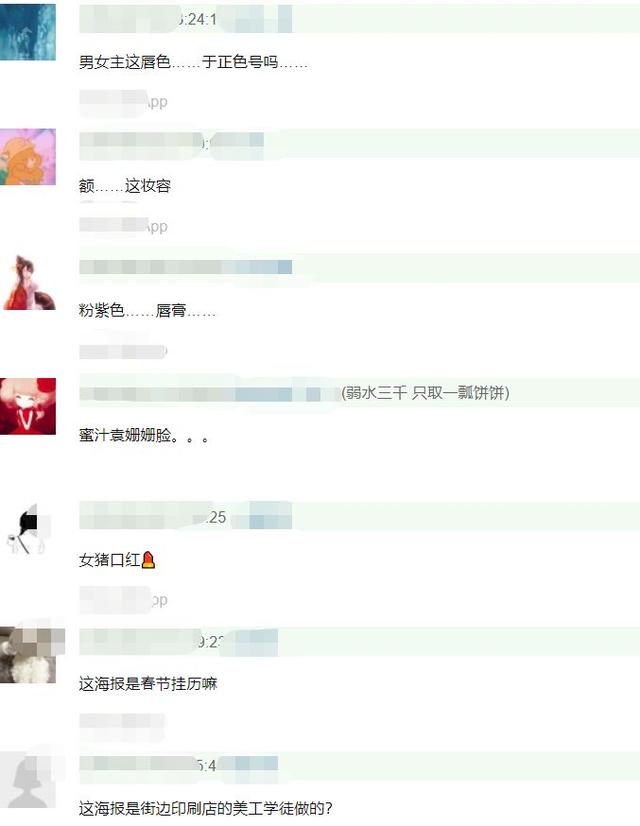
Task: Click the orange-haired cartoon girl avatar
Action: tap(28, 157)
